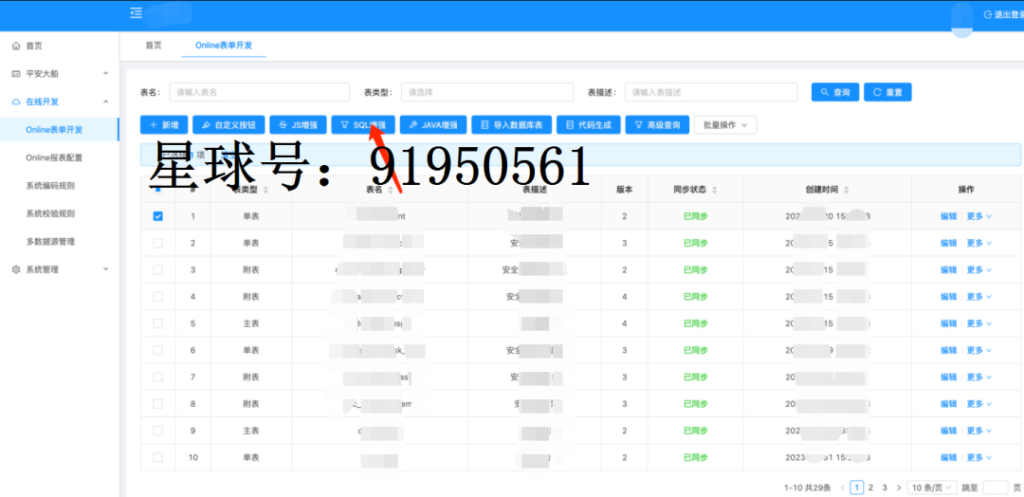Open the 表类型 select dropdown
Viewport: 1024px width, 497px height.
tap(487, 92)
